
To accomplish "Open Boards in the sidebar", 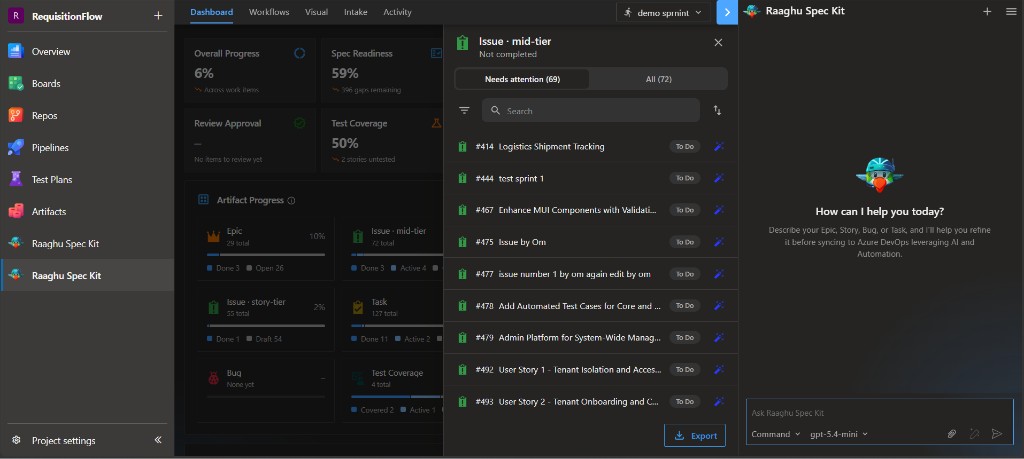I will click(87, 84).
